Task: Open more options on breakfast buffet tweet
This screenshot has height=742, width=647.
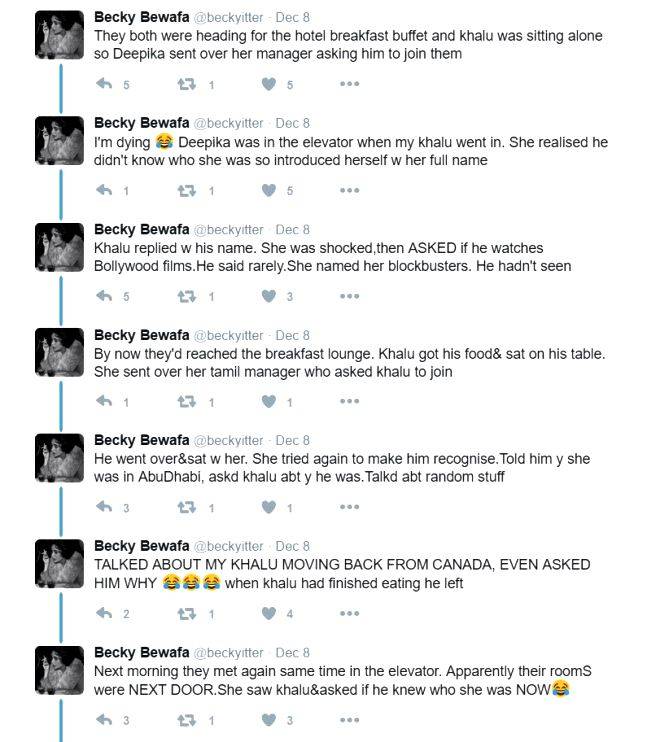Action: coord(349,85)
